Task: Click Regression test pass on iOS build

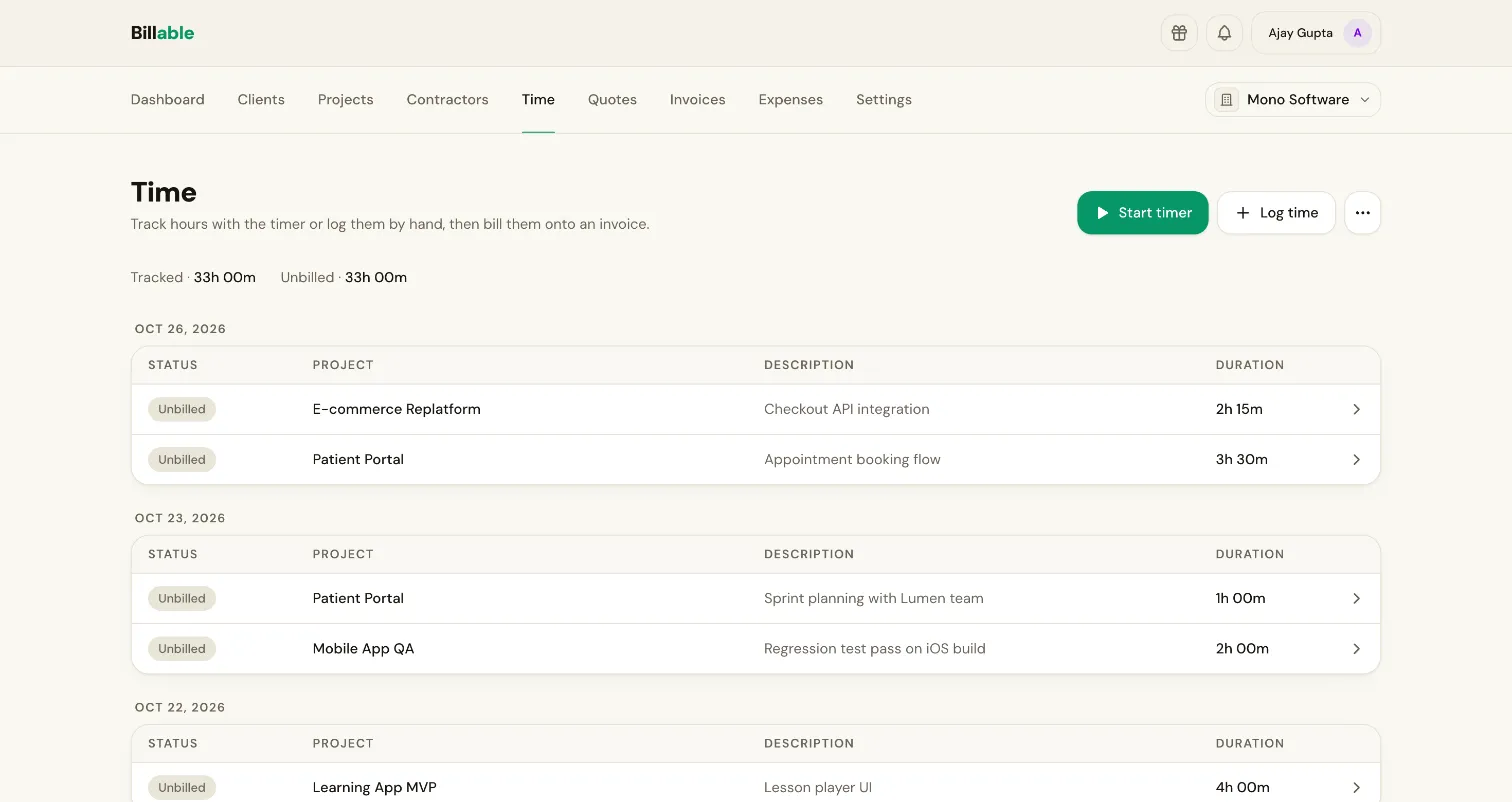Action: point(875,649)
